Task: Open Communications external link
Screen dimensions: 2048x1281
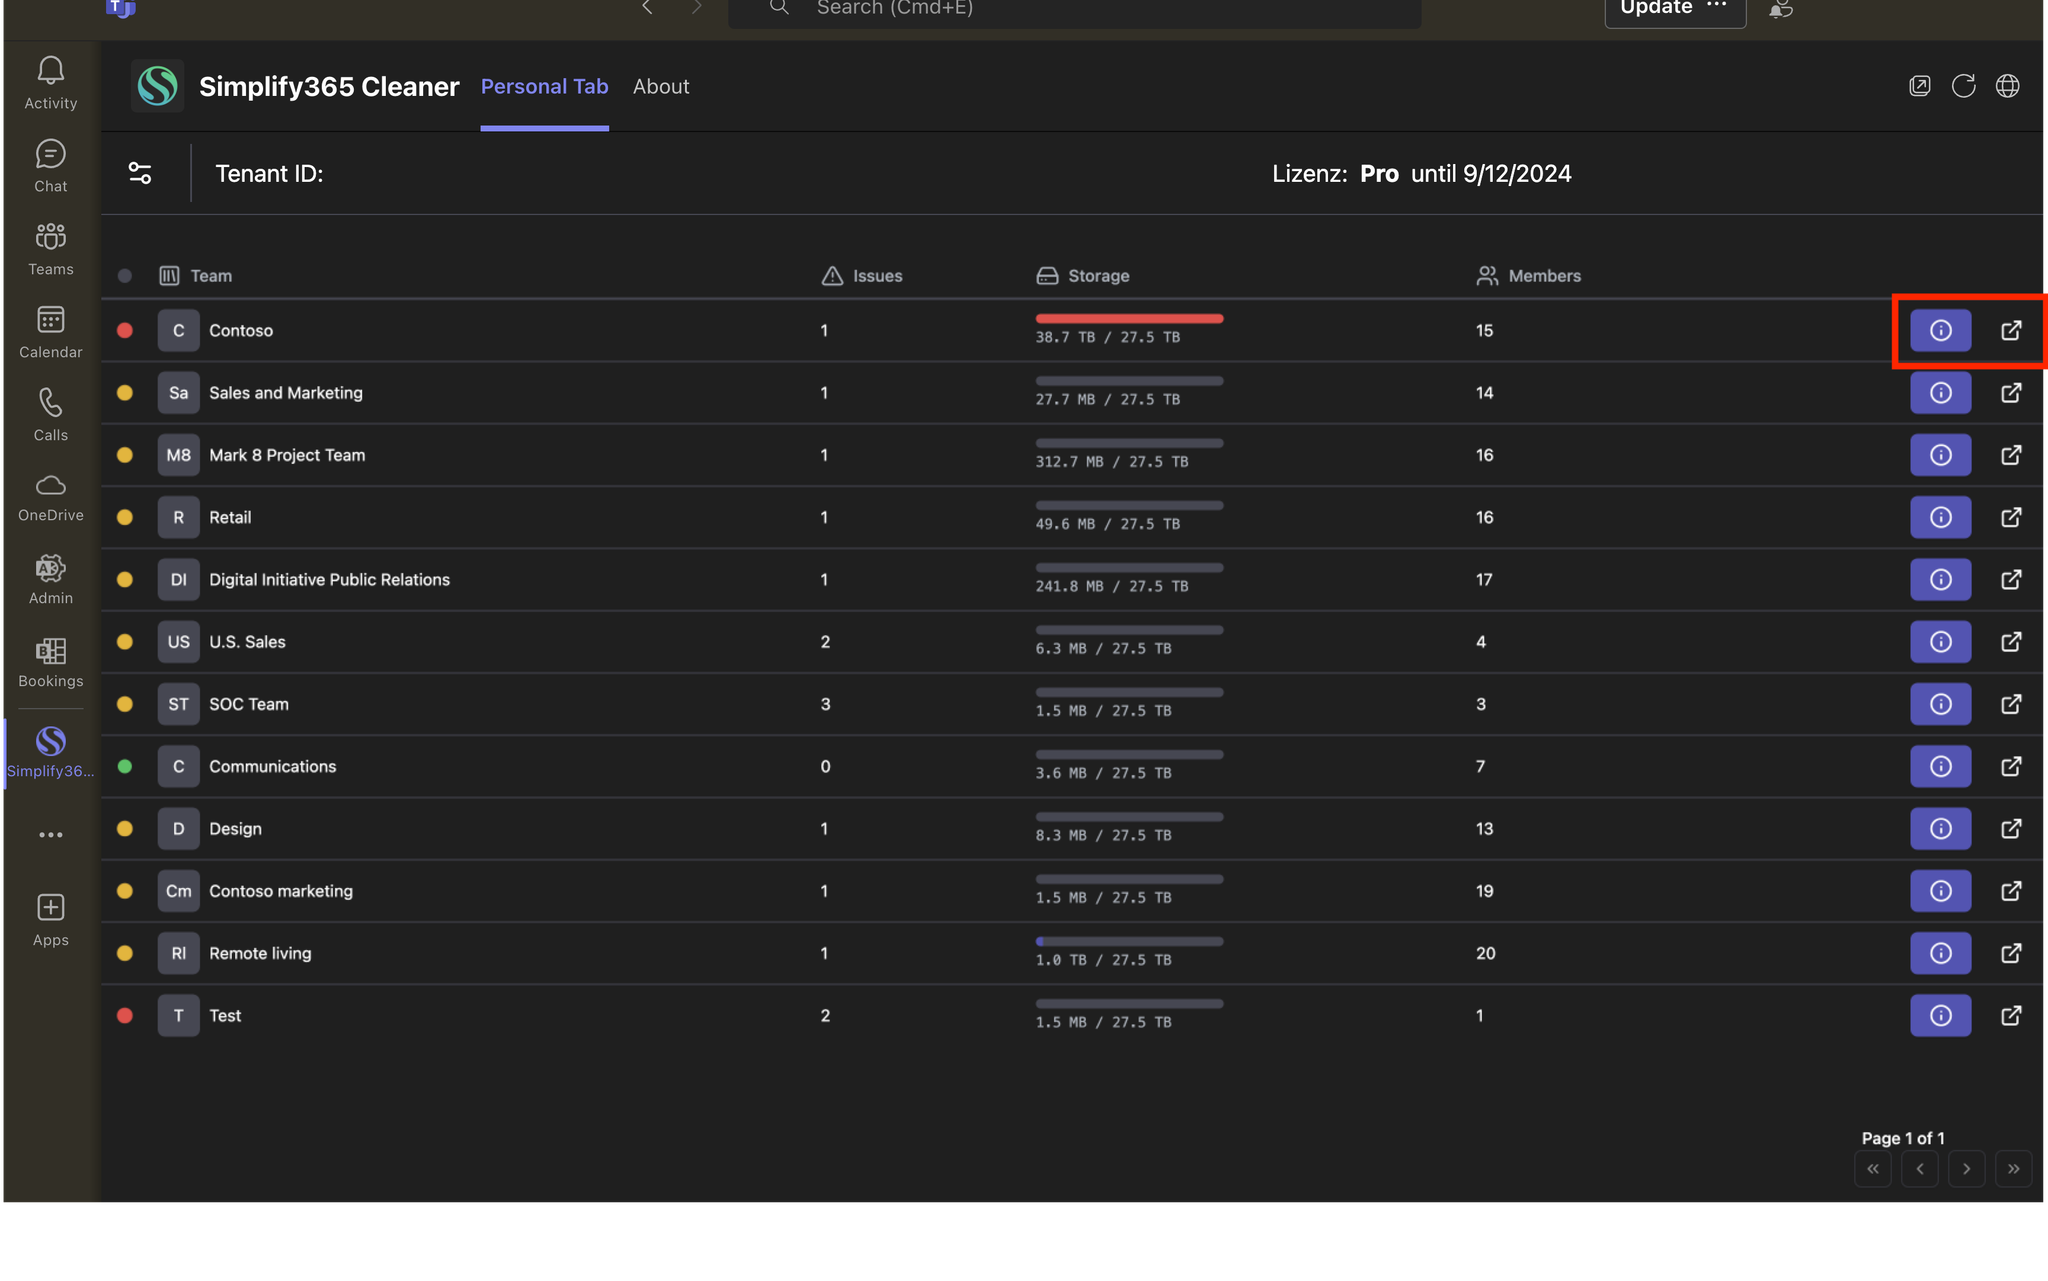Action: click(2011, 766)
